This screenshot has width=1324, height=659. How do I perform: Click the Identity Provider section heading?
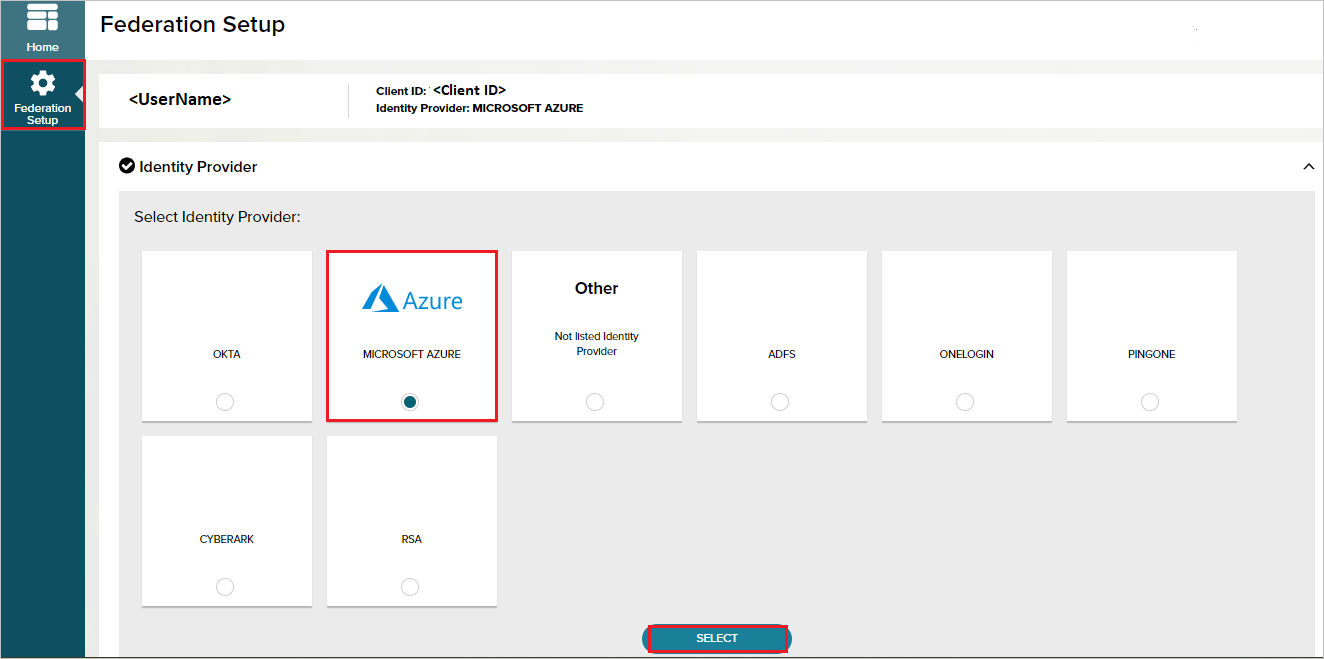coord(198,167)
